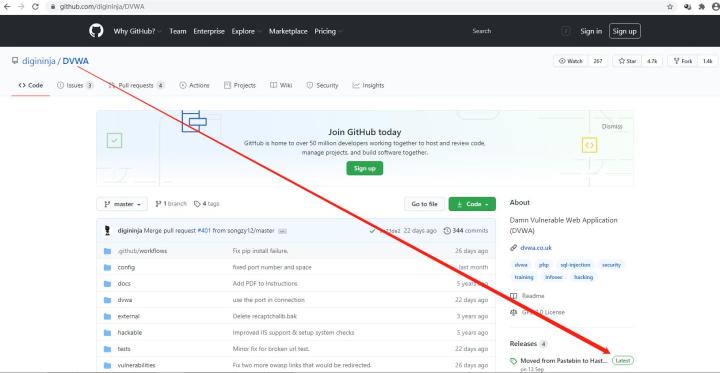The image size is (720, 373).
Task: Open the DVWA repository name link
Action: [x=75, y=61]
